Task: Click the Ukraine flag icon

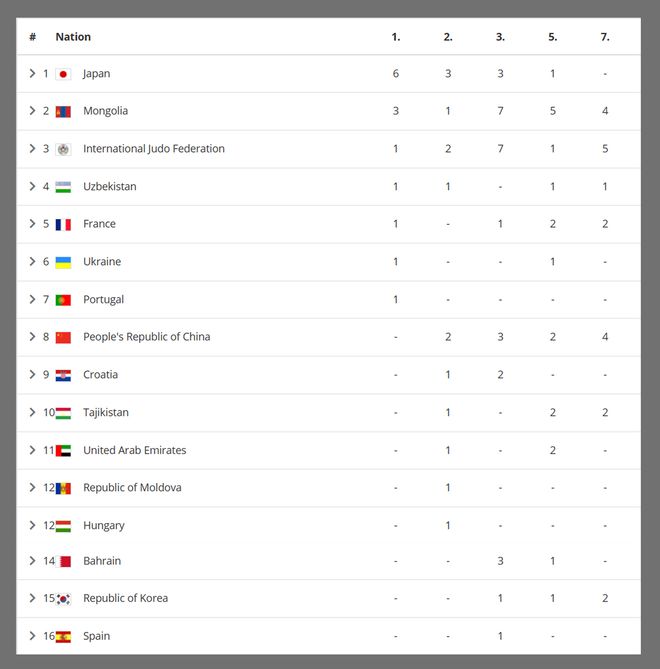Action: (63, 262)
